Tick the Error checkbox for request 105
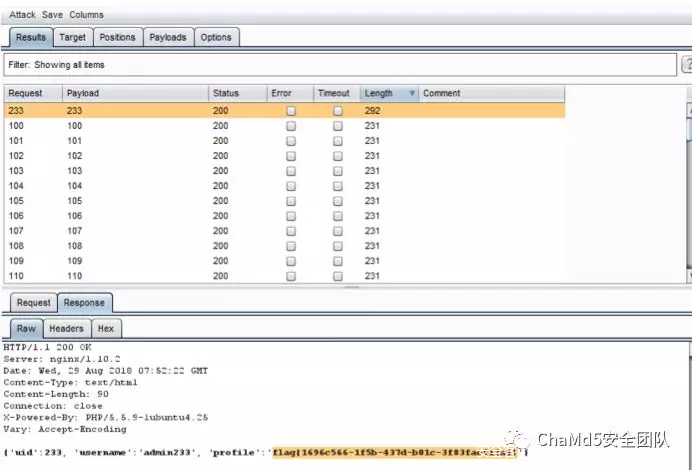 click(x=291, y=201)
